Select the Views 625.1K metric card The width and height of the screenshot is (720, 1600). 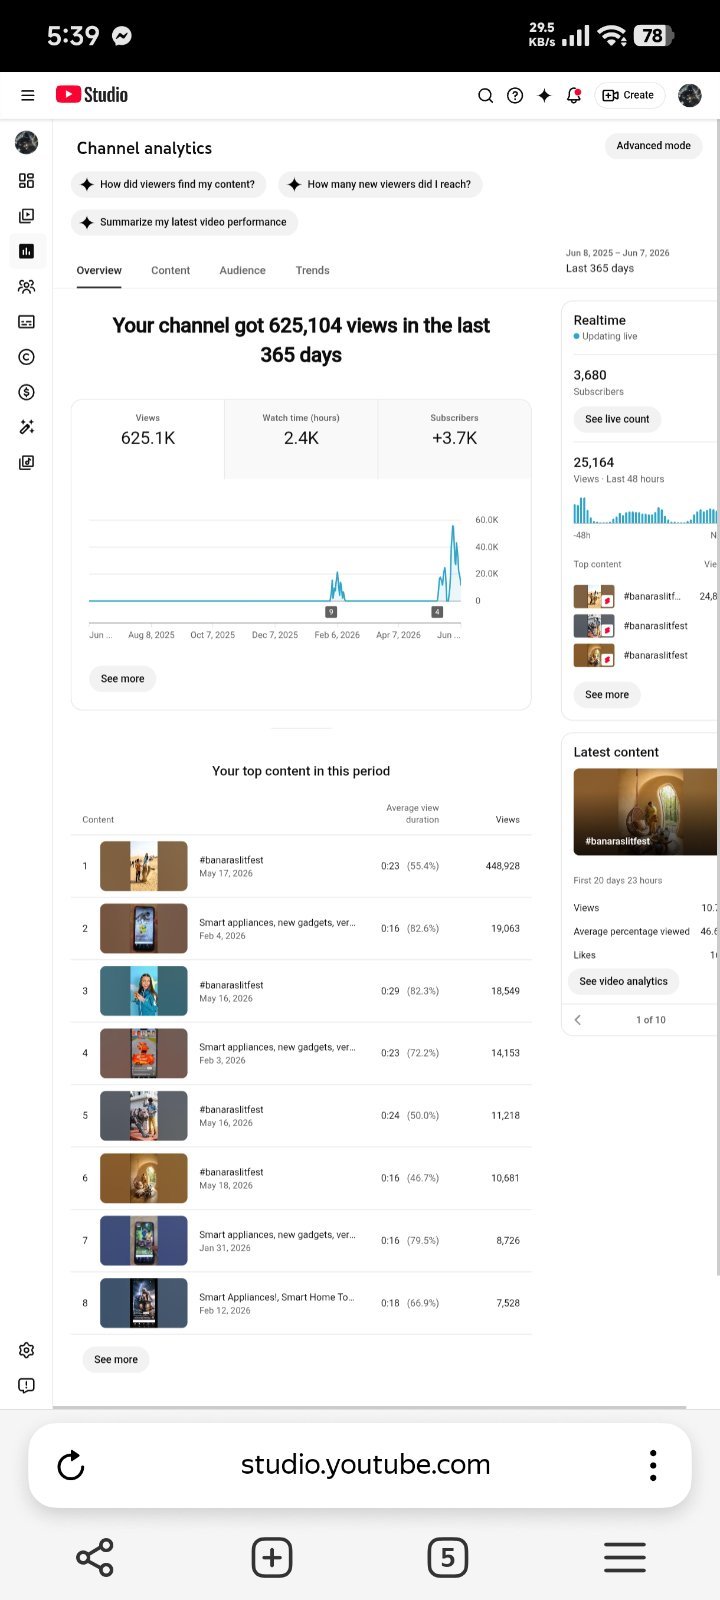tap(148, 439)
